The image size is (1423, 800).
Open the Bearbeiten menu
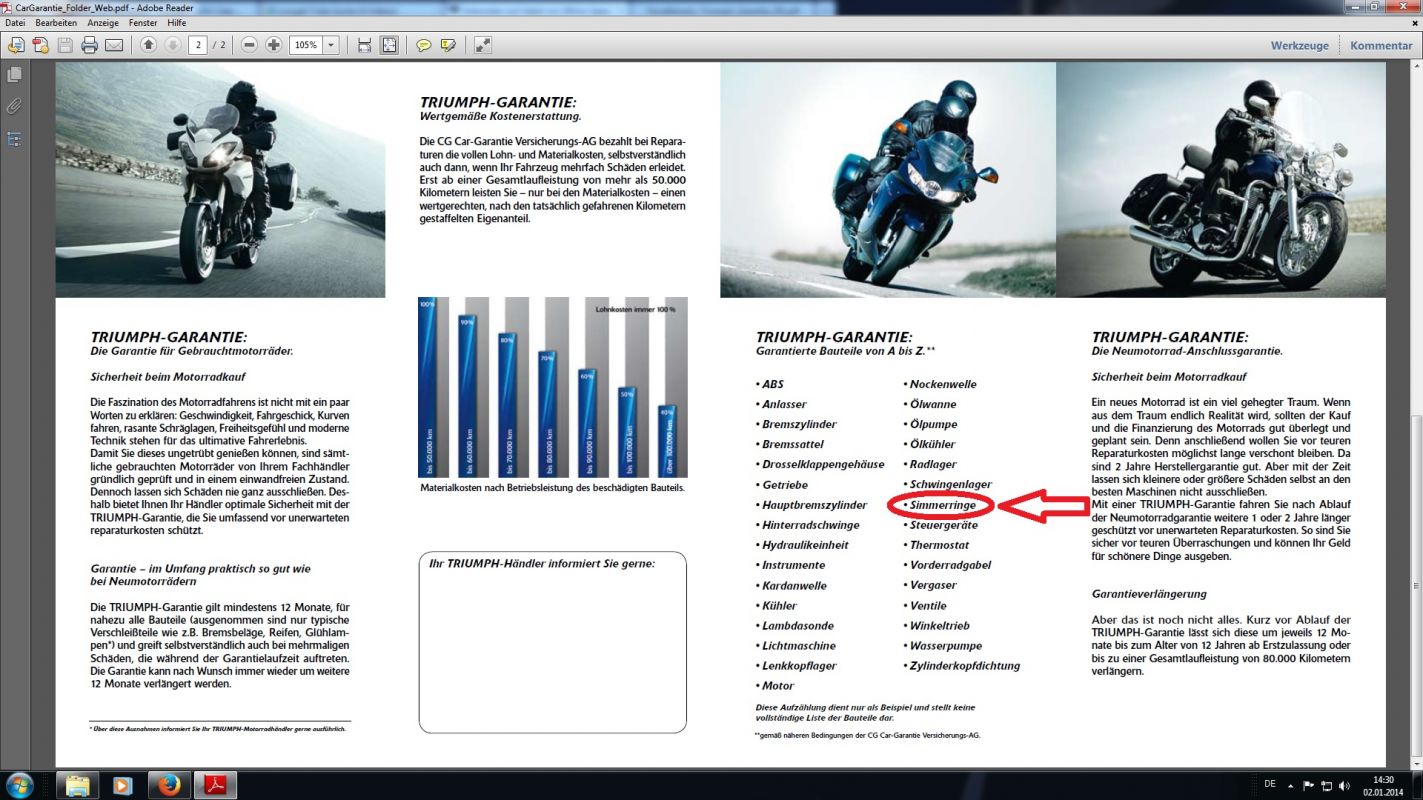[x=56, y=22]
